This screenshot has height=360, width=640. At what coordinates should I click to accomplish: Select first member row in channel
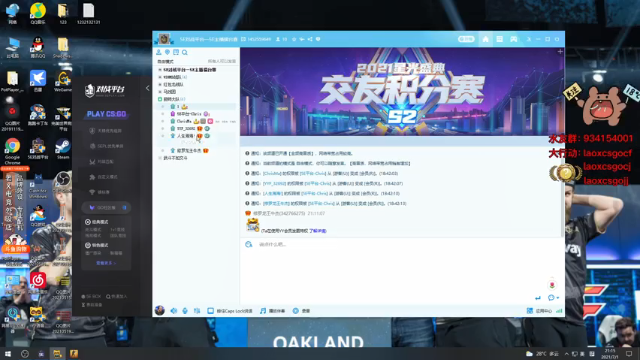pyautogui.click(x=197, y=107)
